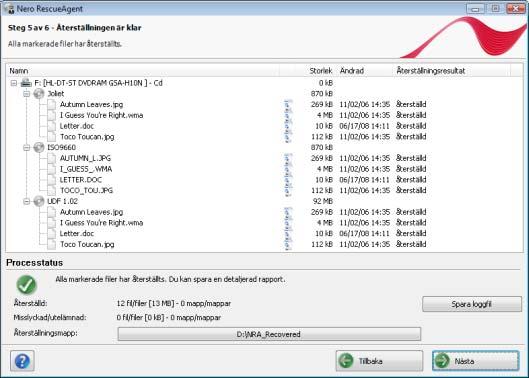Select the Joliet file system row
The width and height of the screenshot is (529, 378).
point(56,93)
